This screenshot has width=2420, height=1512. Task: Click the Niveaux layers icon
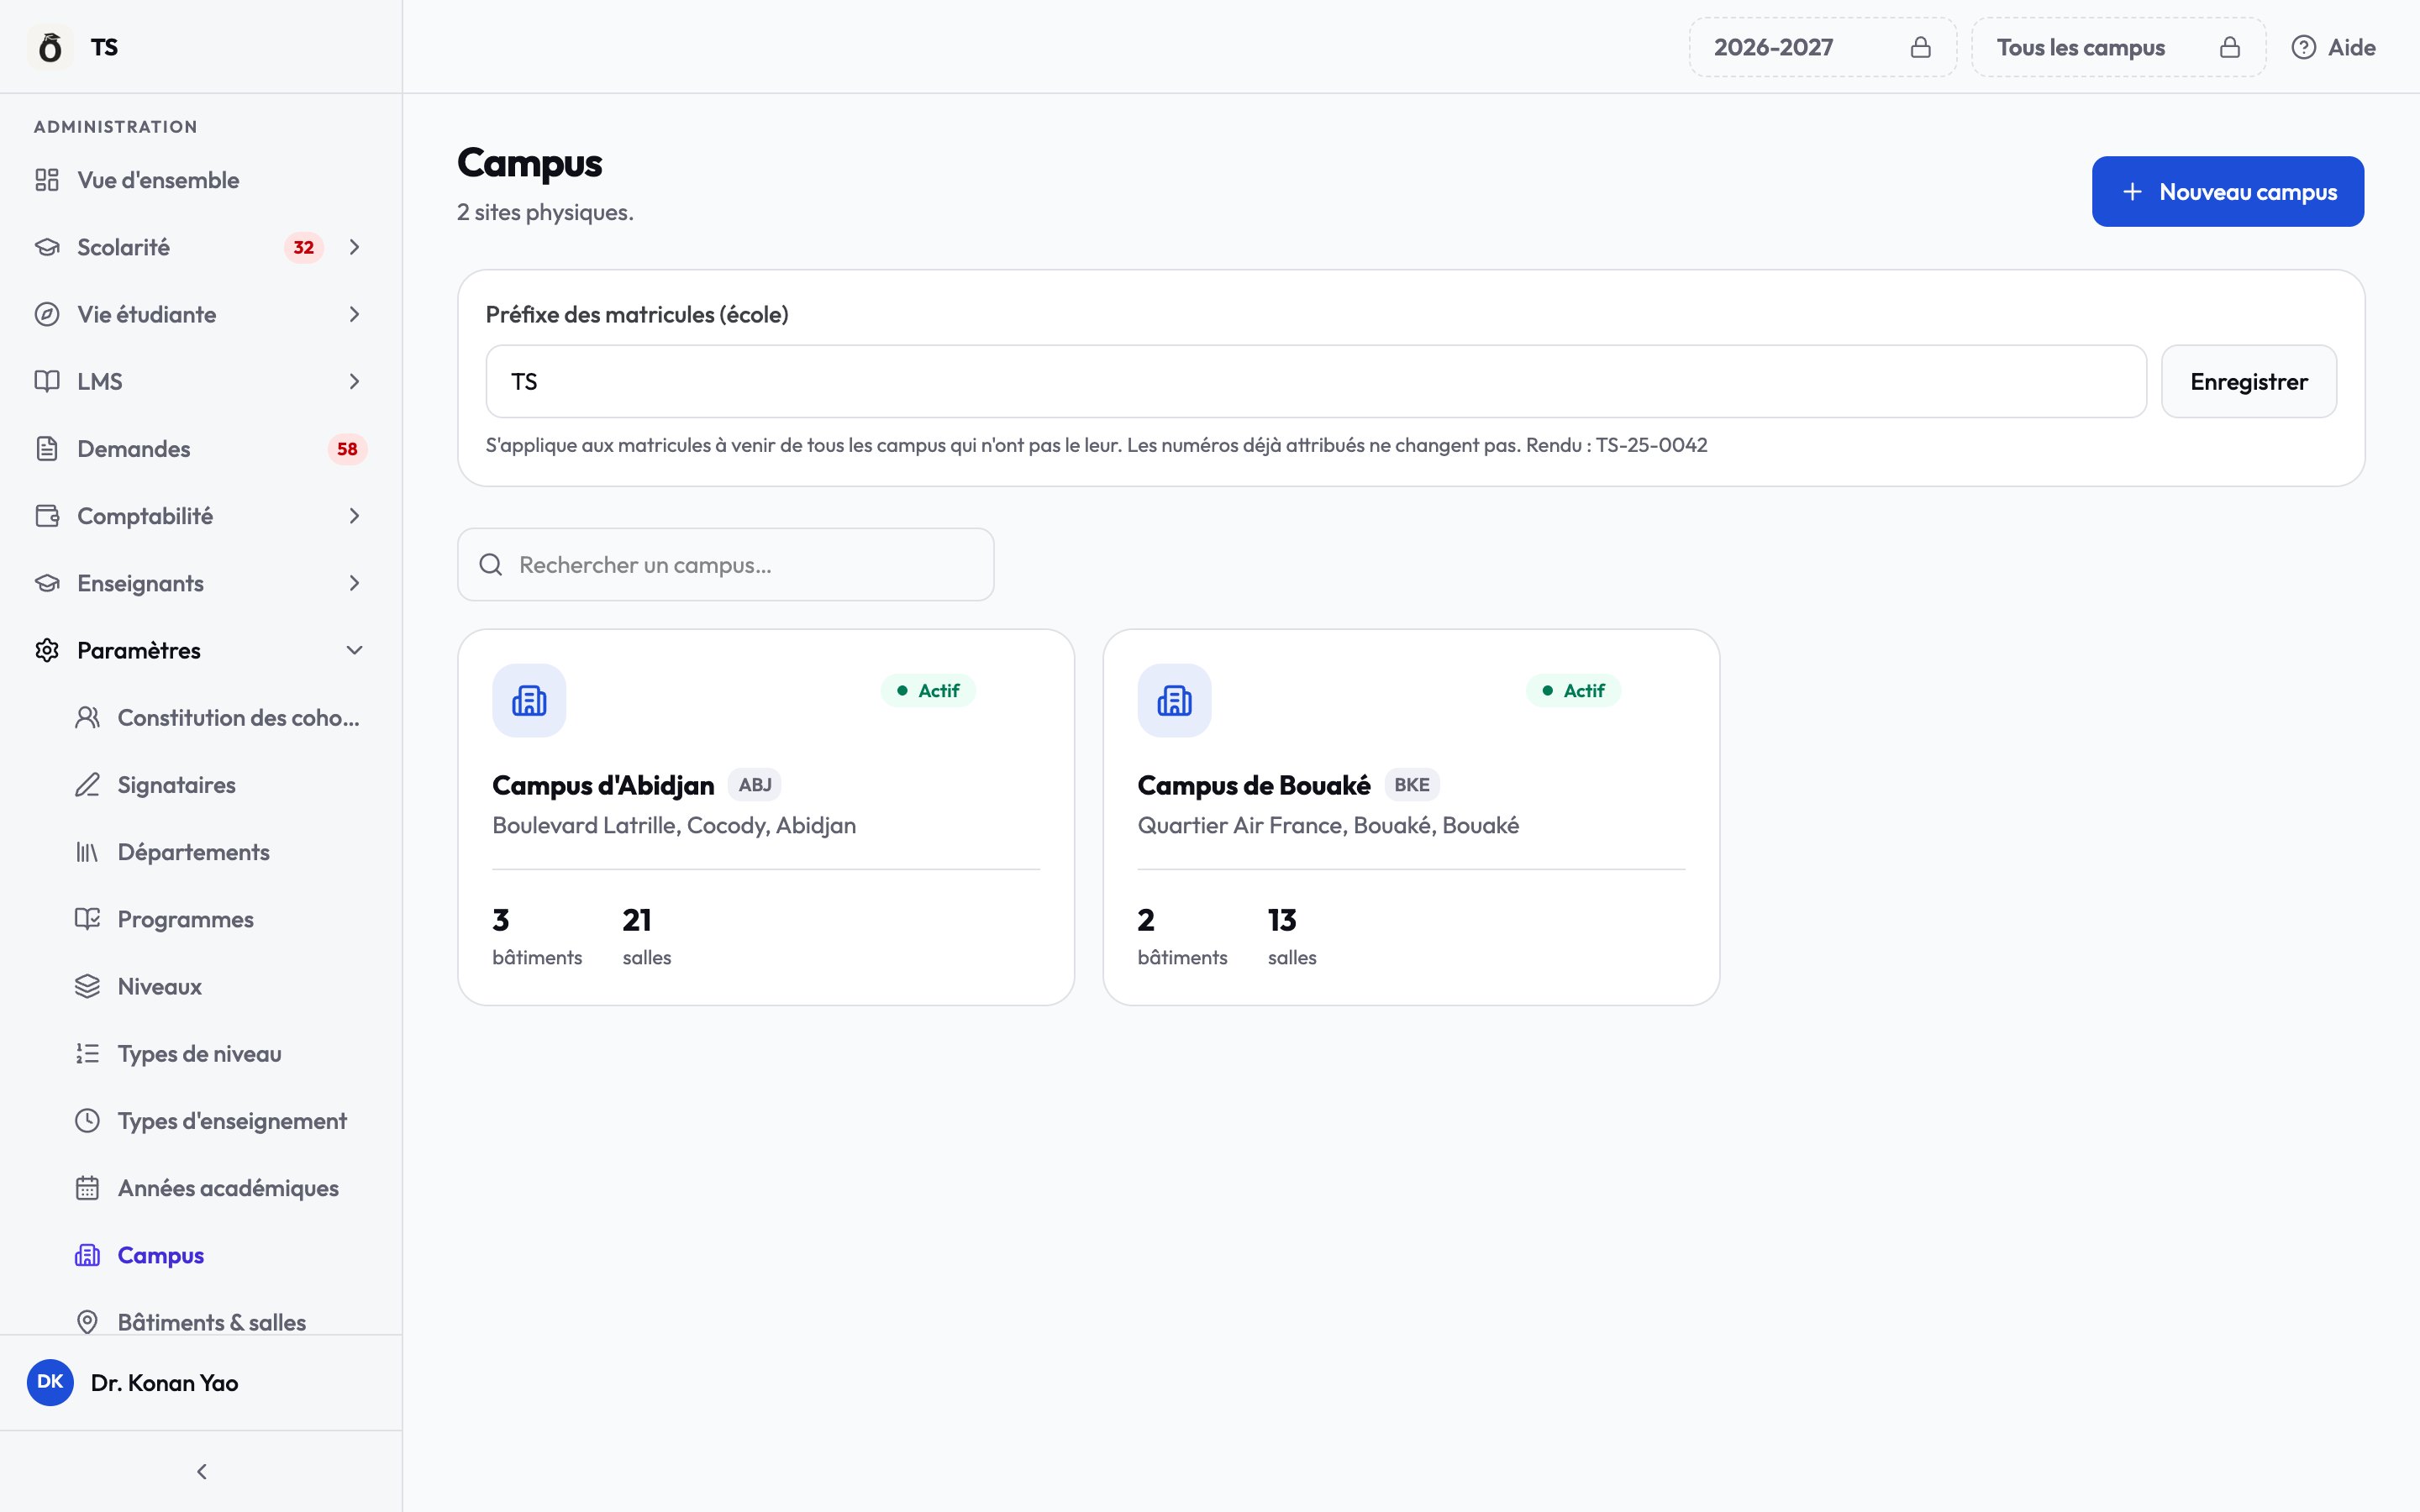click(x=87, y=986)
